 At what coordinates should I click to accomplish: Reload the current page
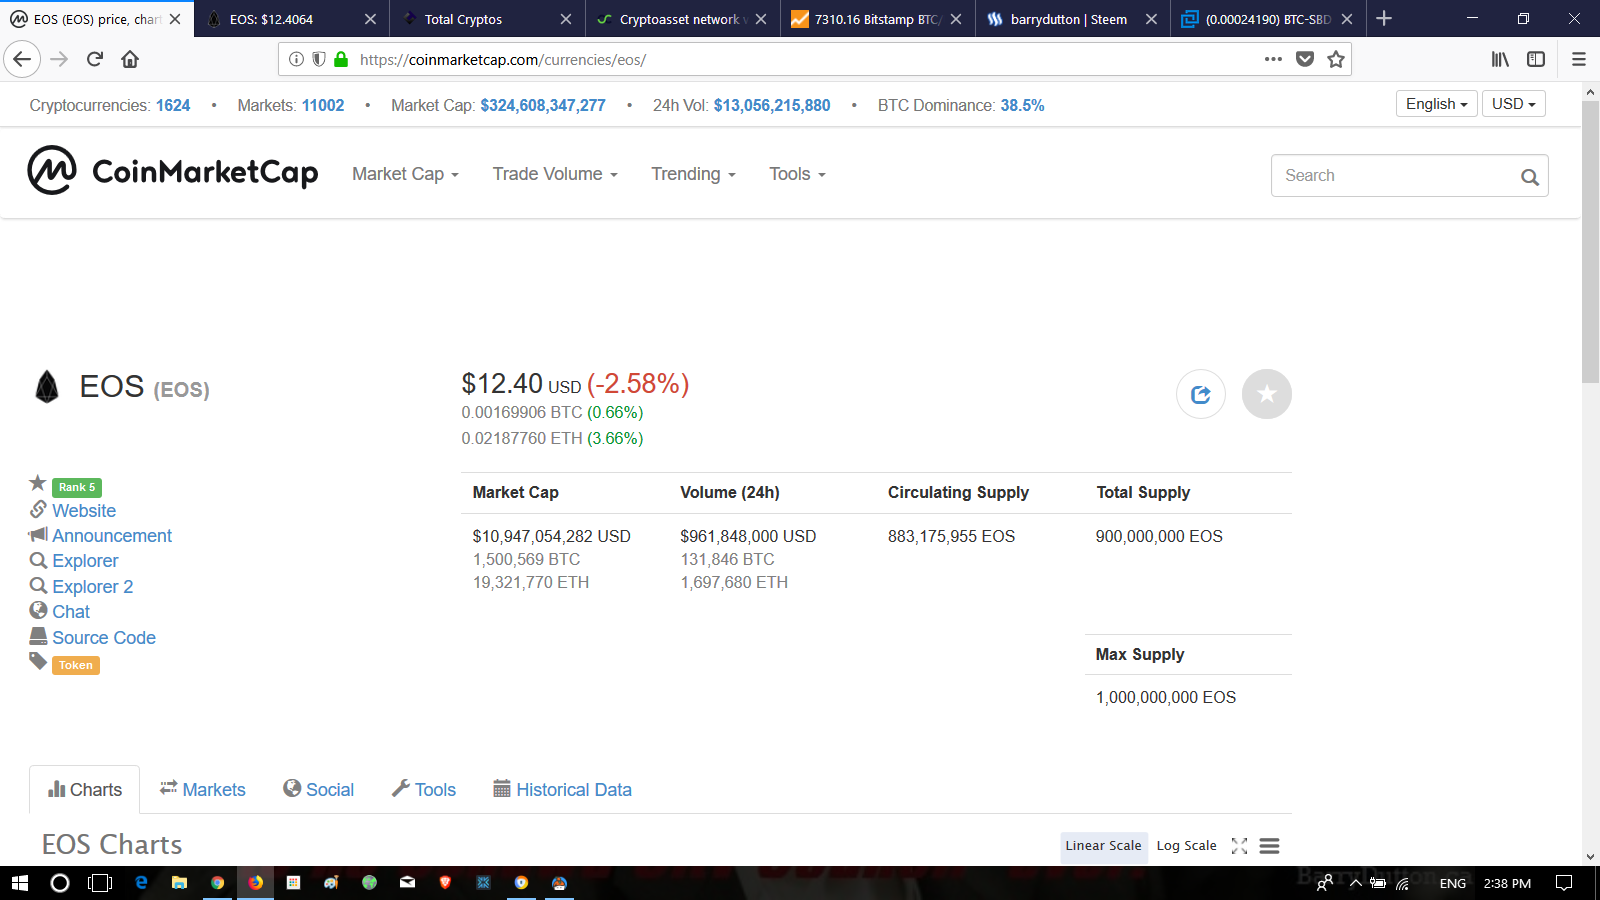click(x=95, y=59)
